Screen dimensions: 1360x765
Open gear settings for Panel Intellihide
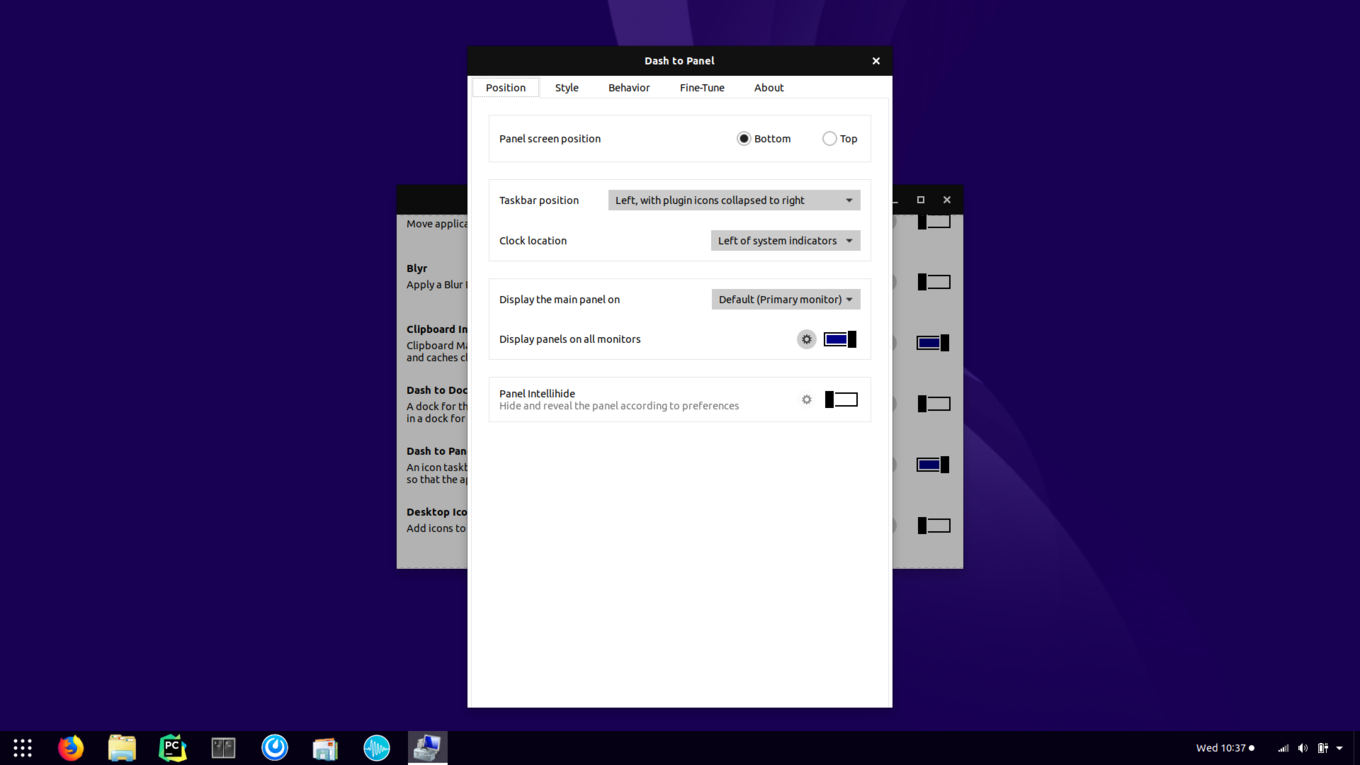(806, 400)
